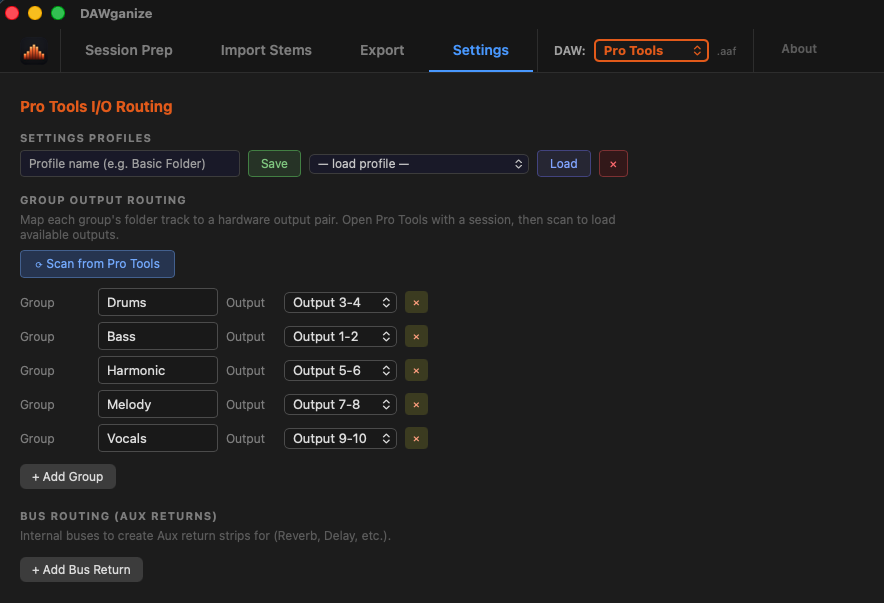Image resolution: width=884 pixels, height=603 pixels.
Task: Open the Vocals output selector
Action: point(340,438)
